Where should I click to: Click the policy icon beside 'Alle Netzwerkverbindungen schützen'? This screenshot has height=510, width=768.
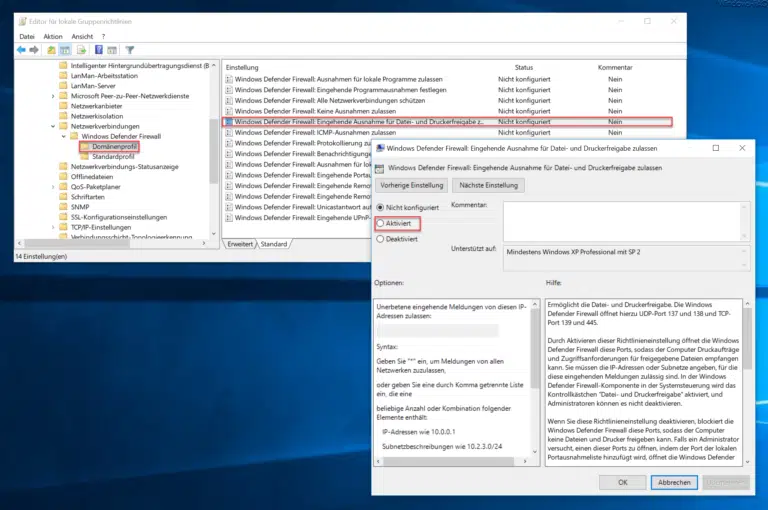pyautogui.click(x=229, y=100)
